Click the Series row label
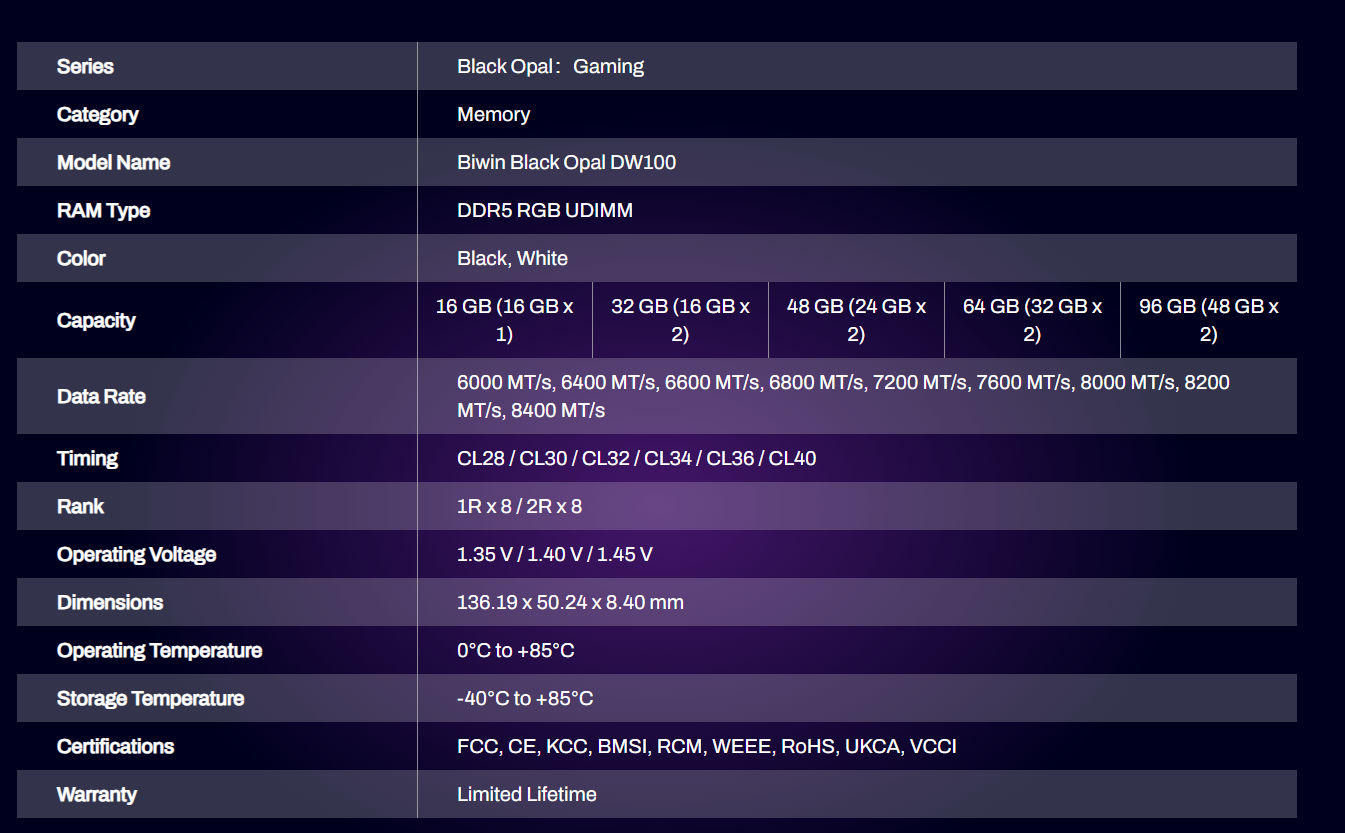The height and width of the screenshot is (833, 1345). [85, 67]
